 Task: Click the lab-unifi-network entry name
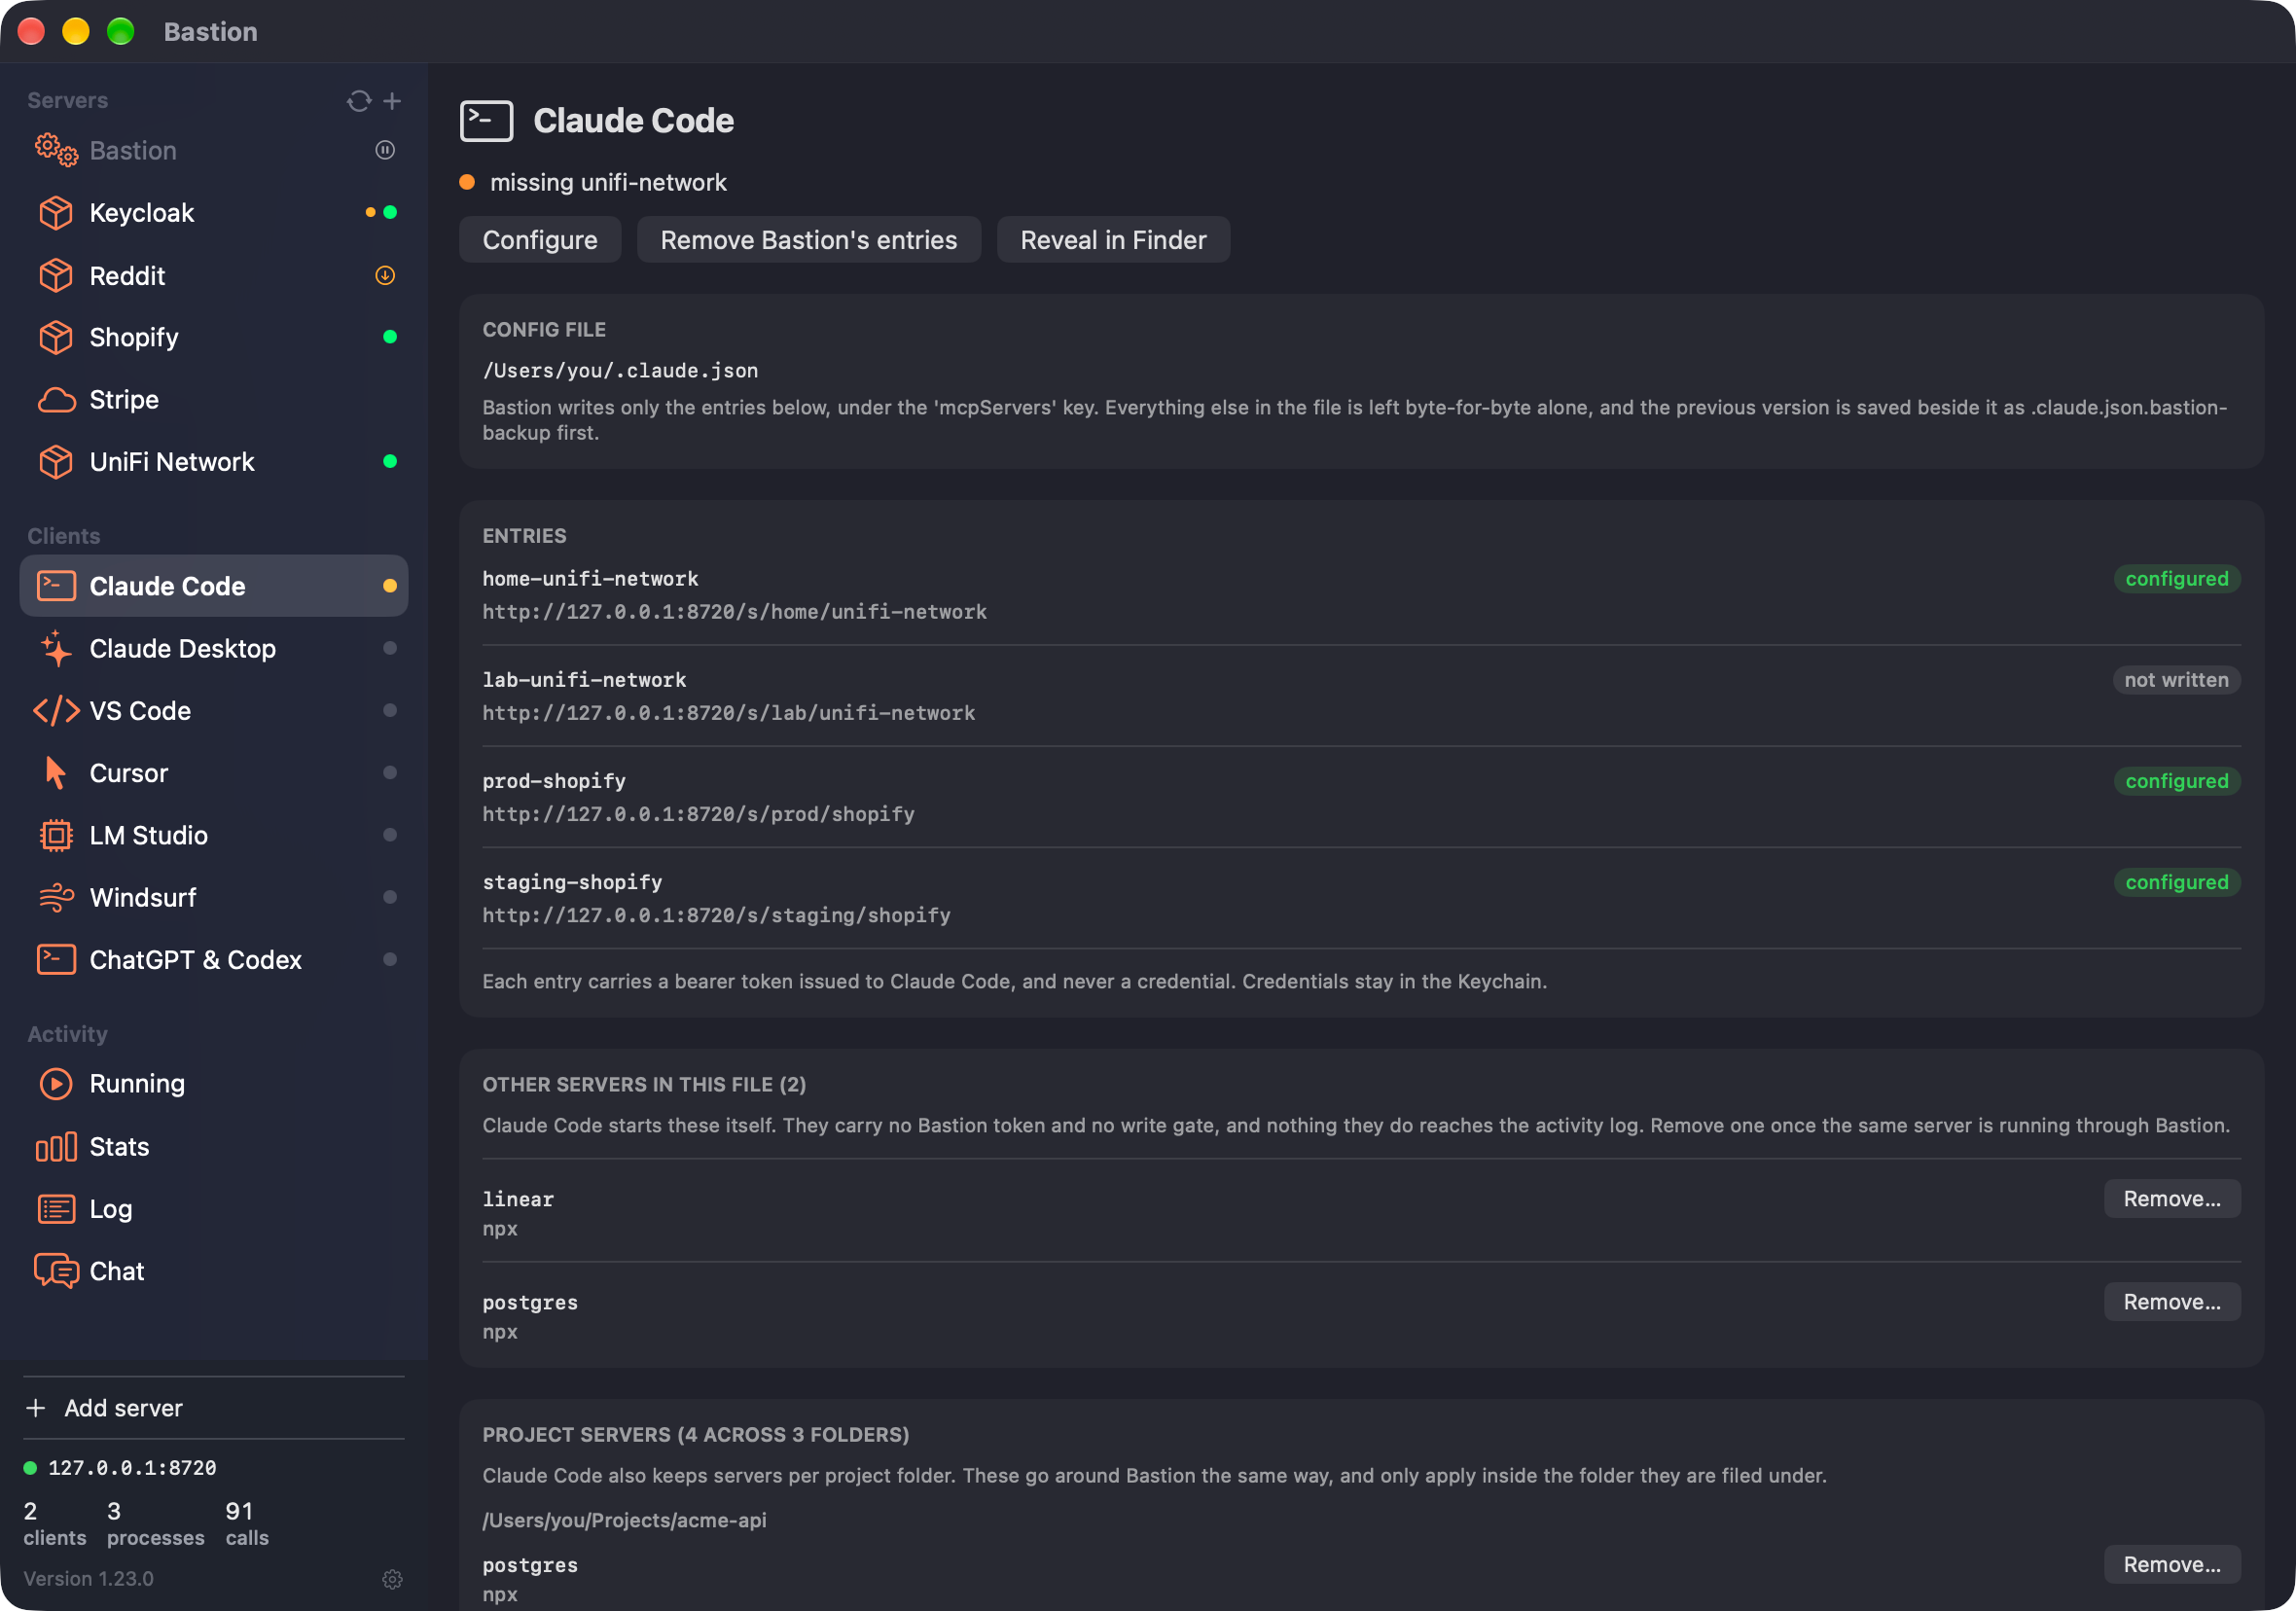click(584, 680)
